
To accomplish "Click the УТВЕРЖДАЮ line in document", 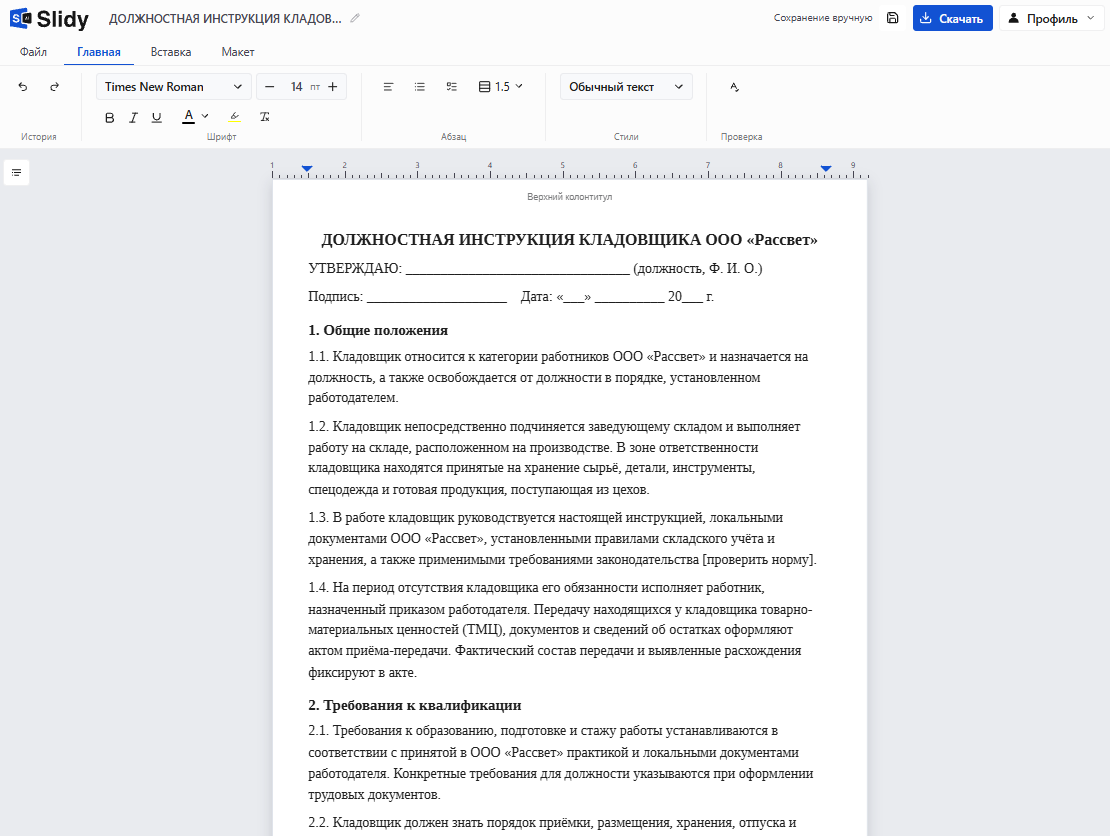I will (x=535, y=268).
